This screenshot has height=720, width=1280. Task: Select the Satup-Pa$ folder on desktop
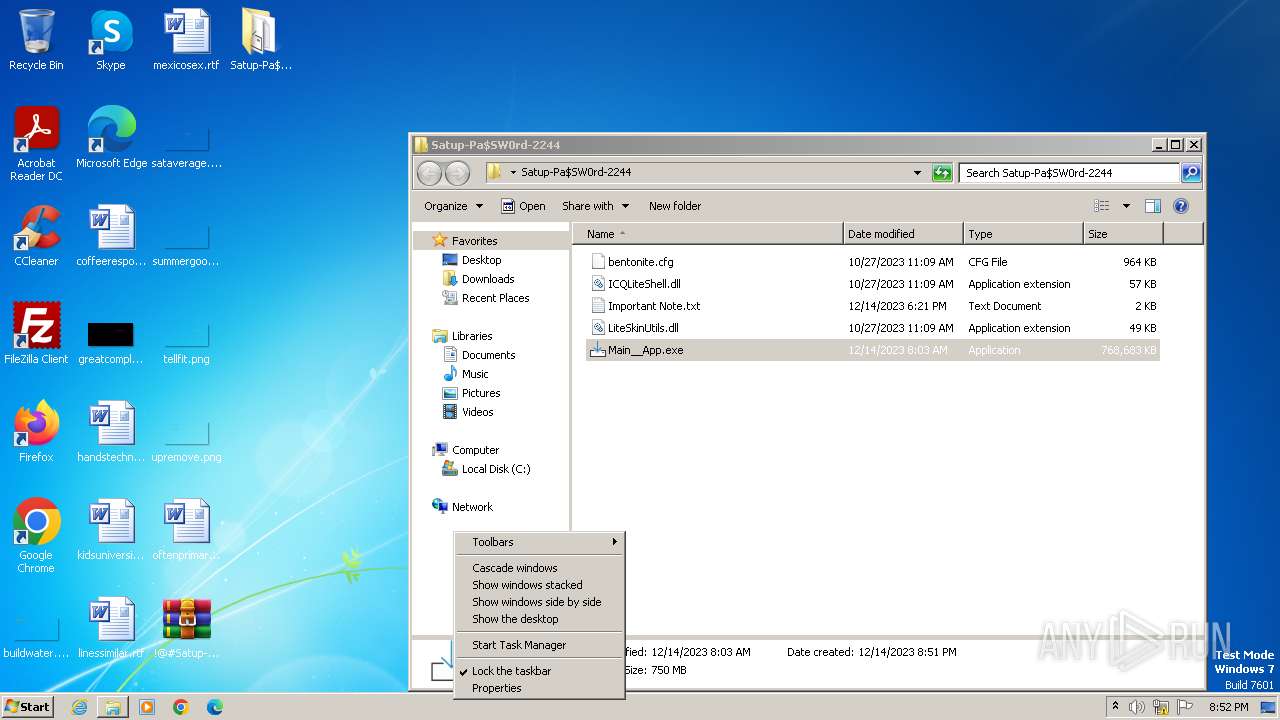pos(260,40)
